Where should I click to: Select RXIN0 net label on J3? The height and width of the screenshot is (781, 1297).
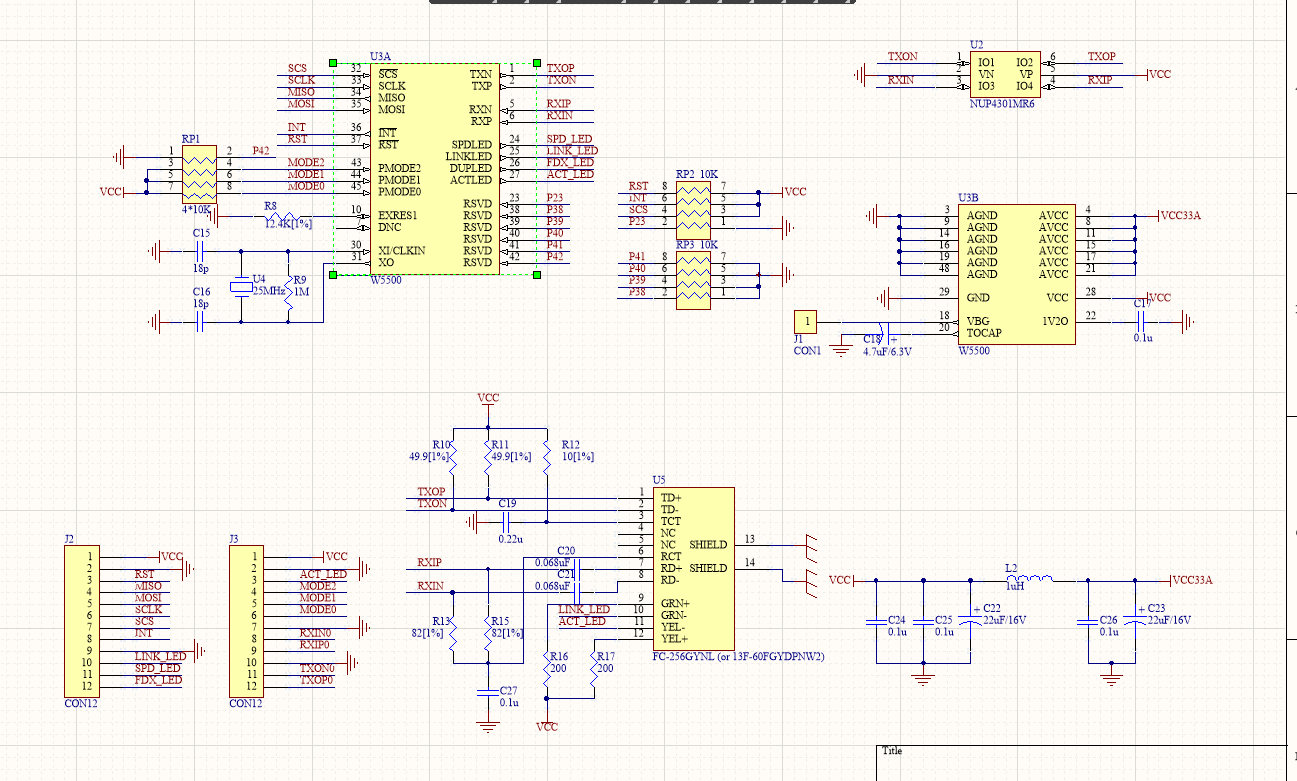coord(315,633)
